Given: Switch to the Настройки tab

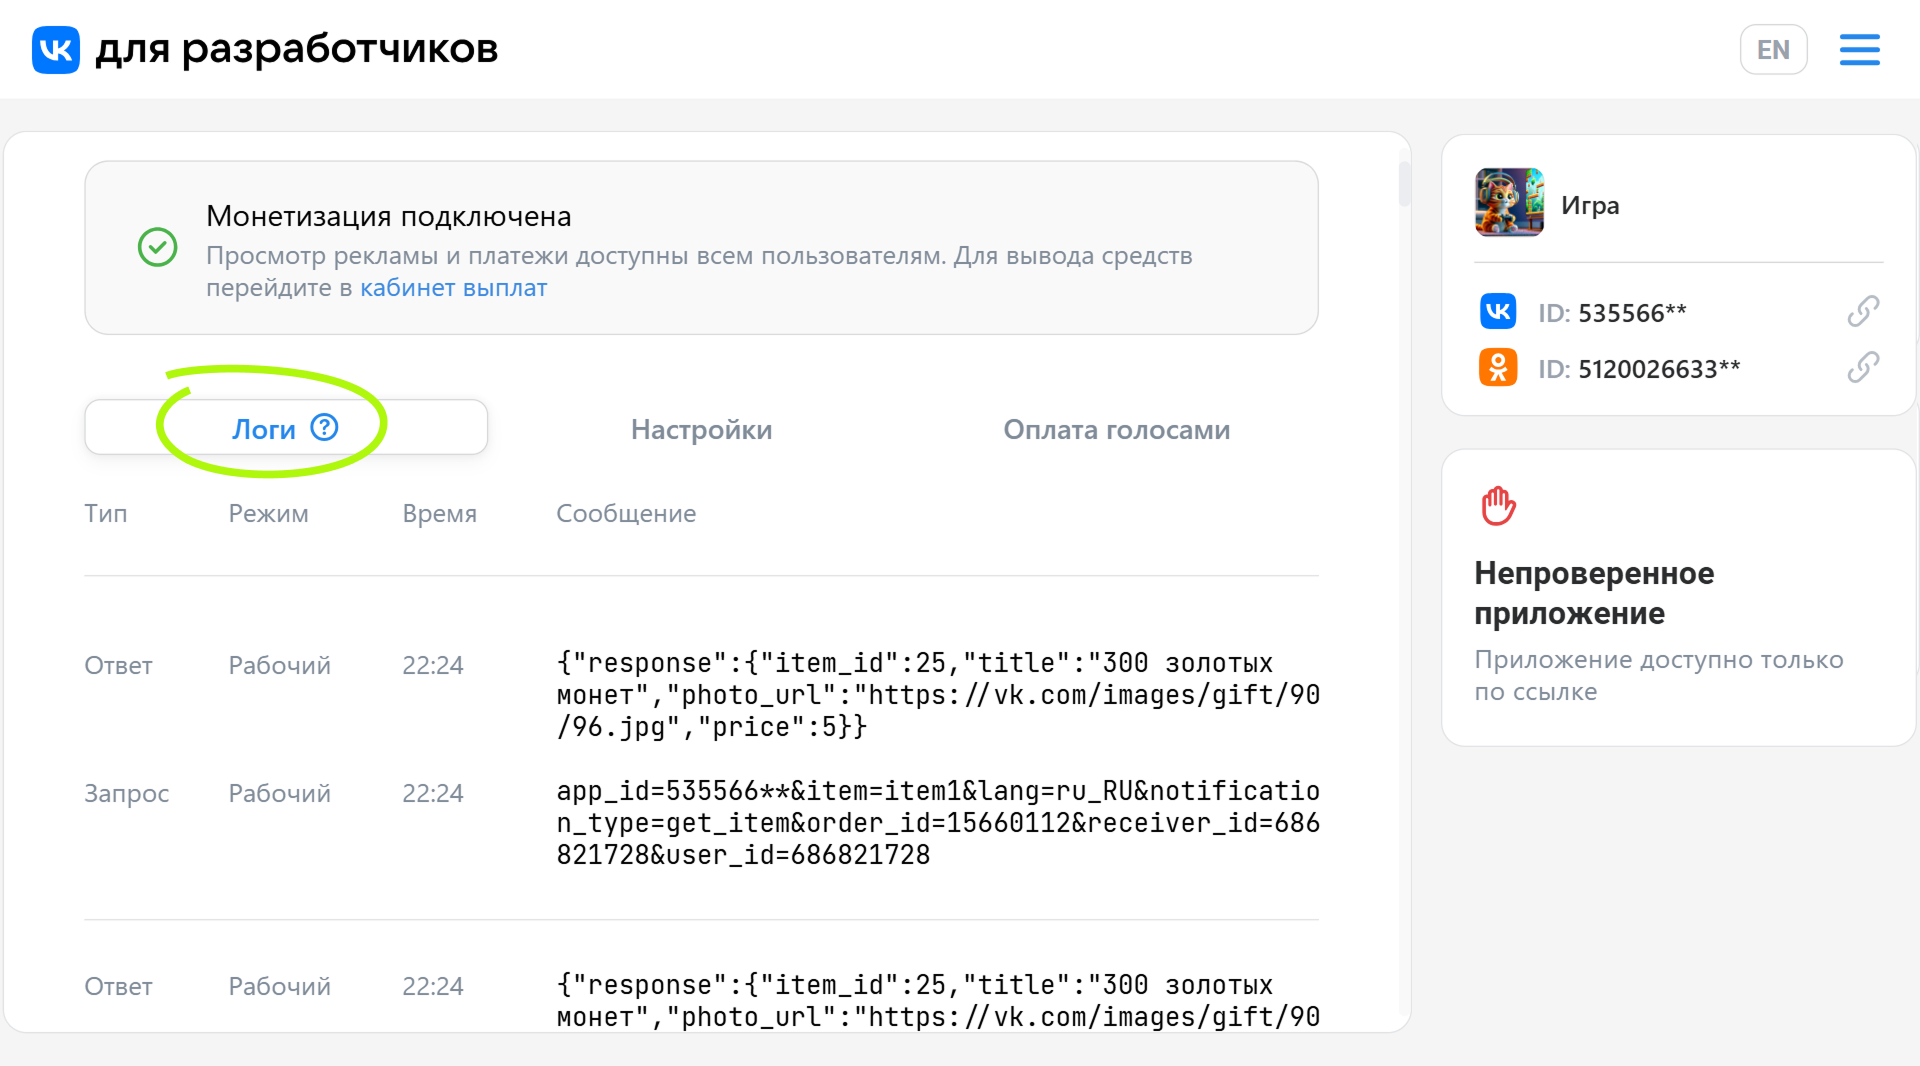Looking at the screenshot, I should [x=701, y=429].
